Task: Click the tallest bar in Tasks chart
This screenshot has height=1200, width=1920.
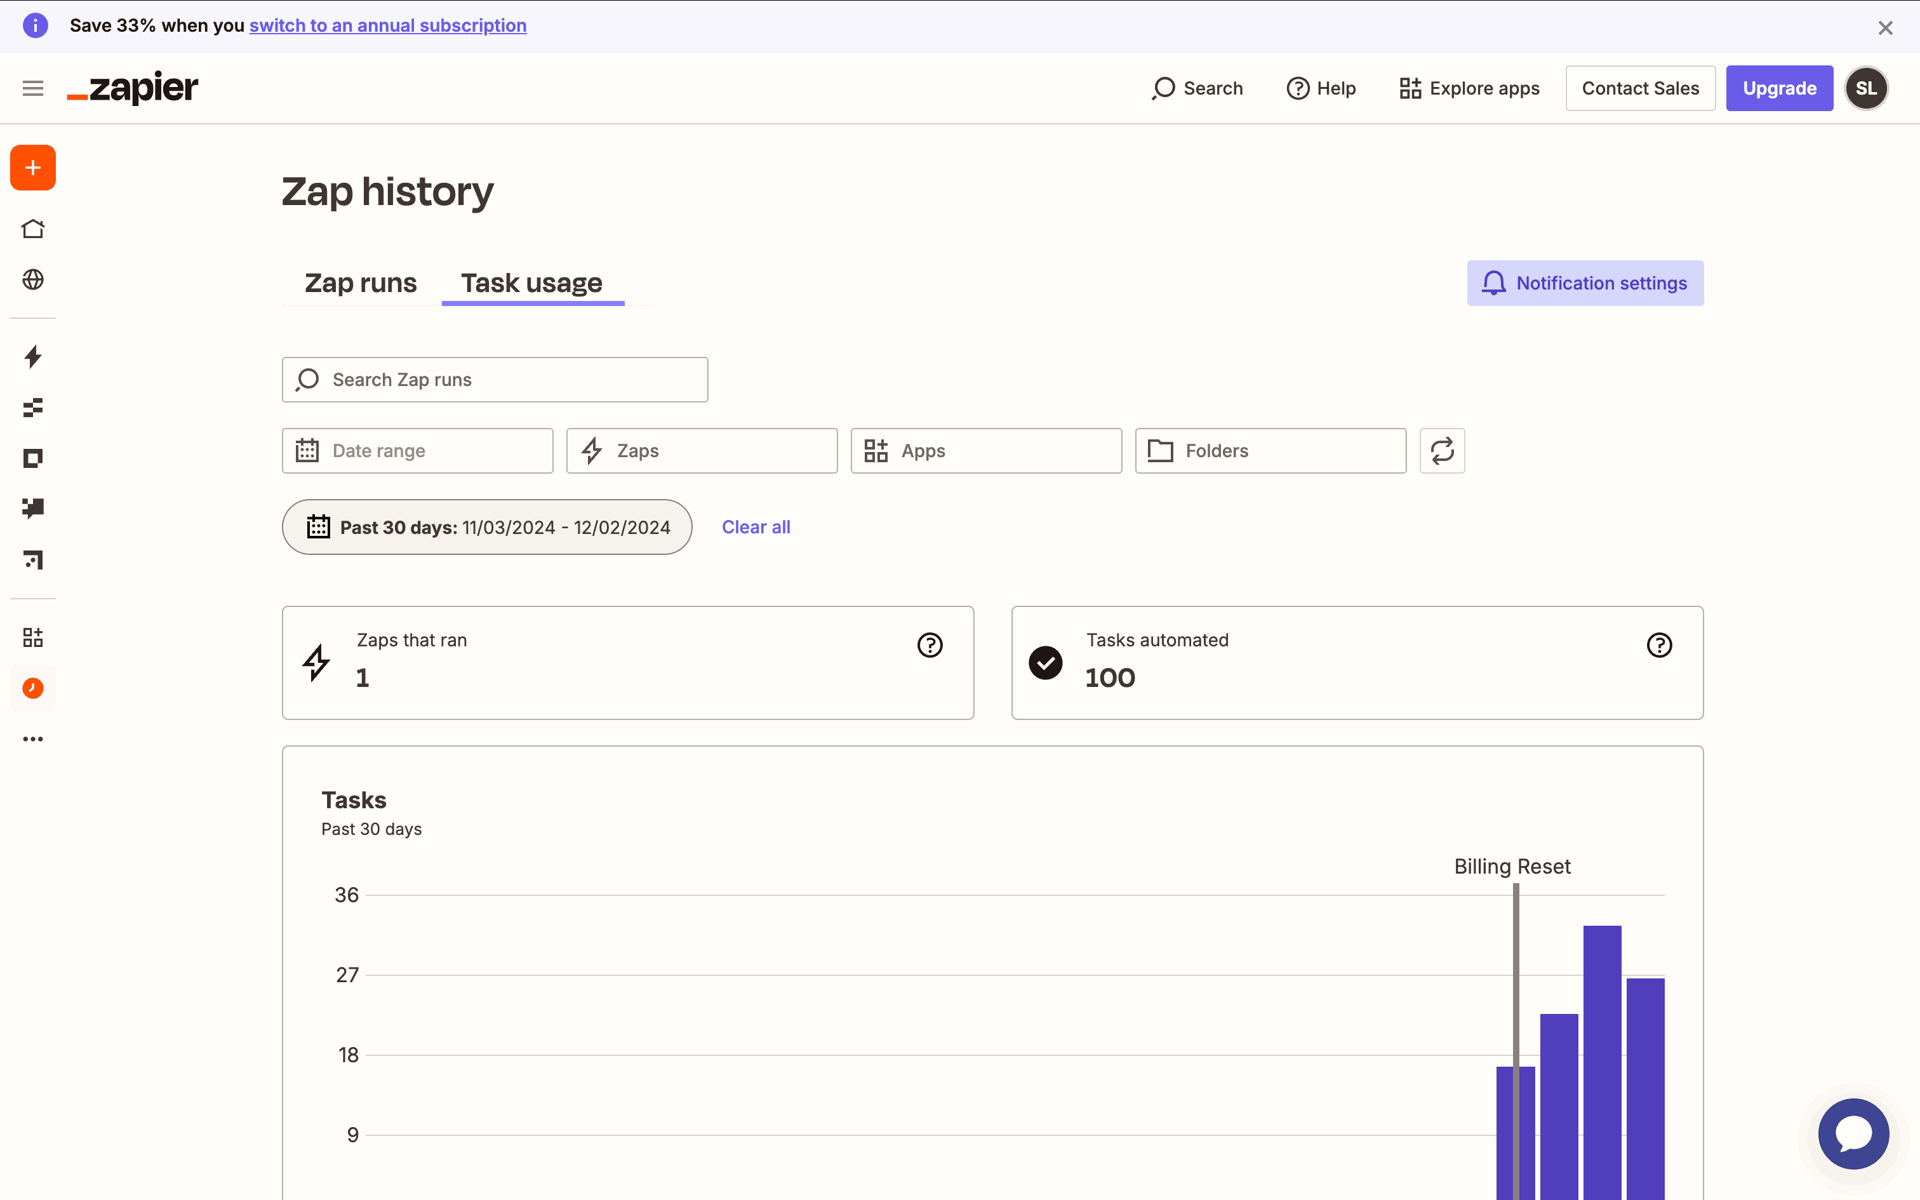Action: point(1602,1062)
